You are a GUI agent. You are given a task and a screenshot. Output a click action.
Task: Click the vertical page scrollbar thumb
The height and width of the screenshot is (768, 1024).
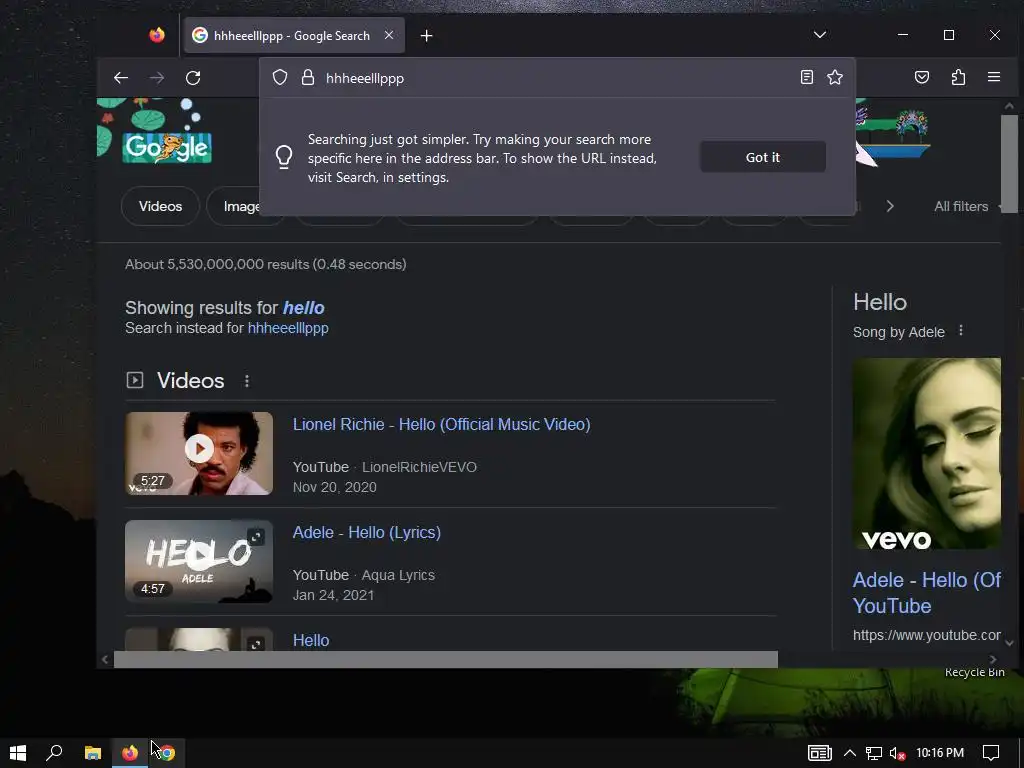1009,163
